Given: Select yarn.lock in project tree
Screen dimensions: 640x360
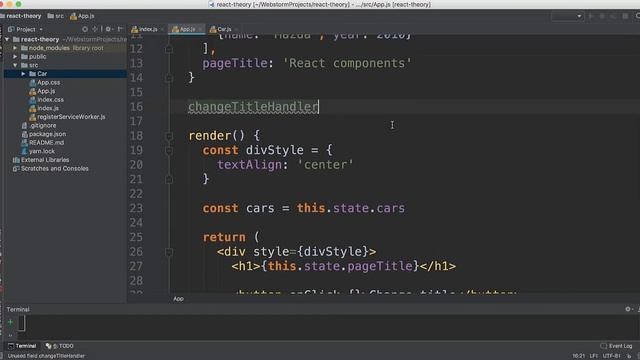Looking at the screenshot, I should click(42, 151).
